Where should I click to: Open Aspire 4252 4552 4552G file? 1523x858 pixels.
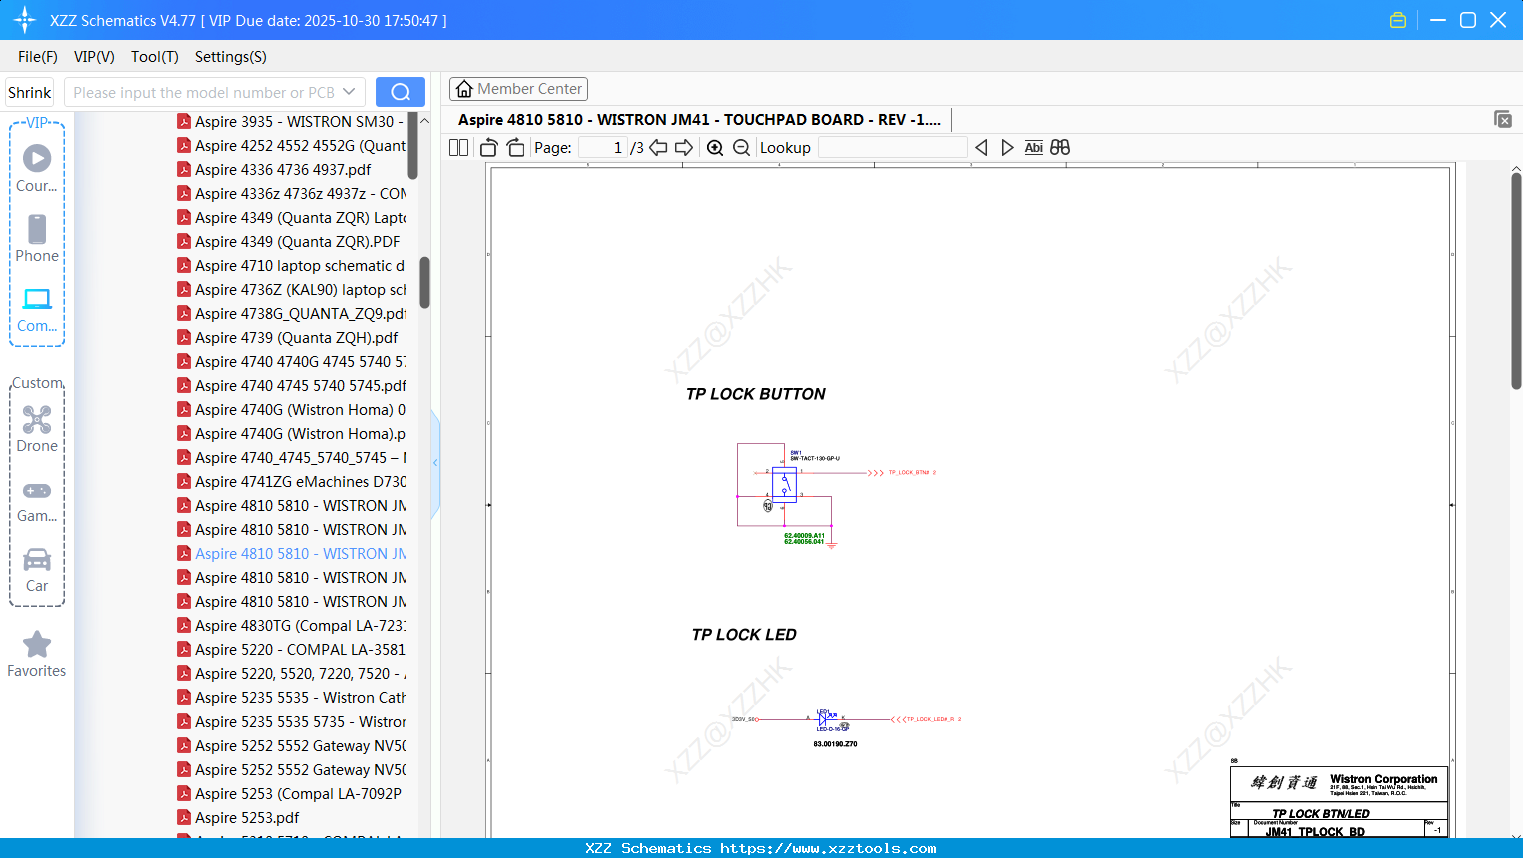[x=291, y=146]
